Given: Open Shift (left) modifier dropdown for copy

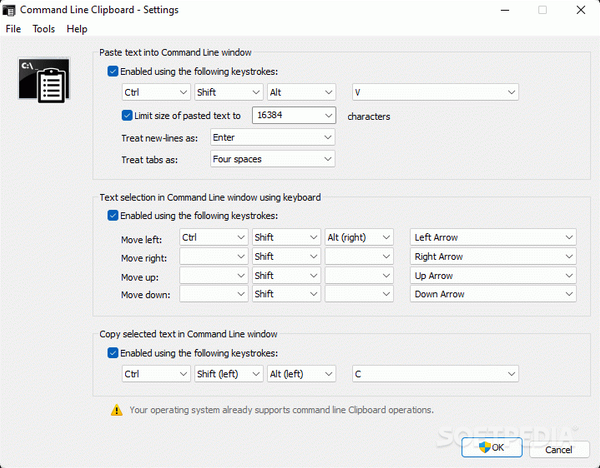Looking at the screenshot, I should (x=228, y=374).
